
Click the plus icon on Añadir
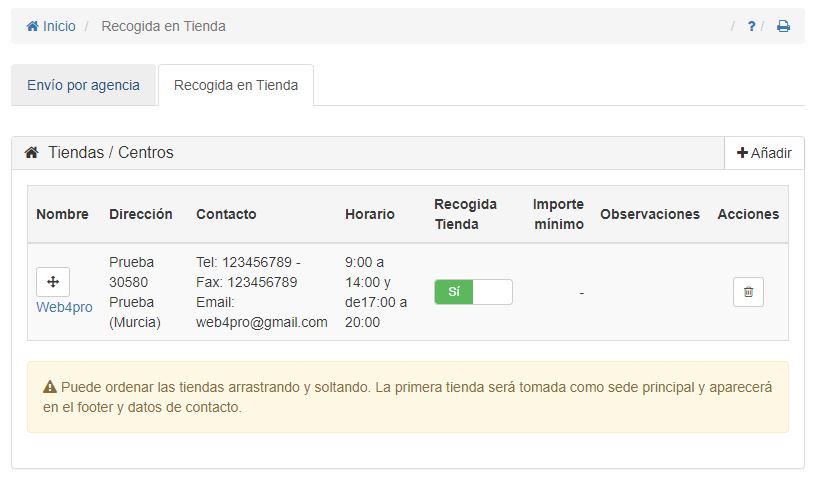742,153
